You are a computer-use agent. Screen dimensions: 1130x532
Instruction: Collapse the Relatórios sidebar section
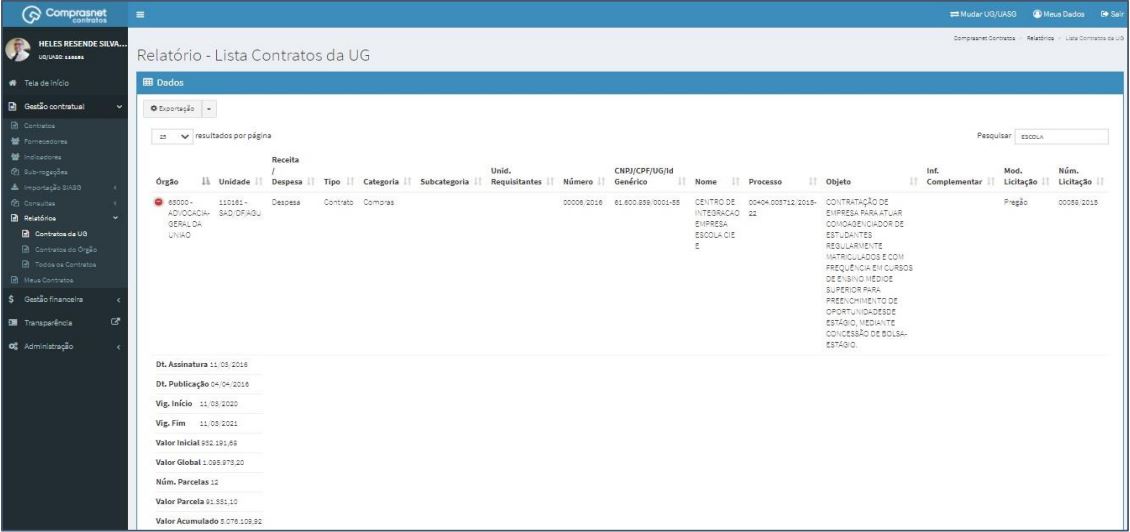coord(64,218)
